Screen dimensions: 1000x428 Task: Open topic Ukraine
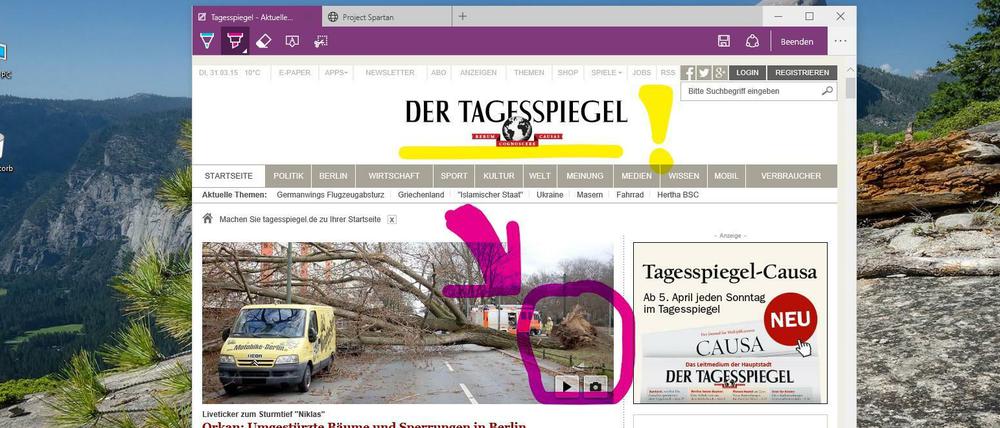click(550, 195)
